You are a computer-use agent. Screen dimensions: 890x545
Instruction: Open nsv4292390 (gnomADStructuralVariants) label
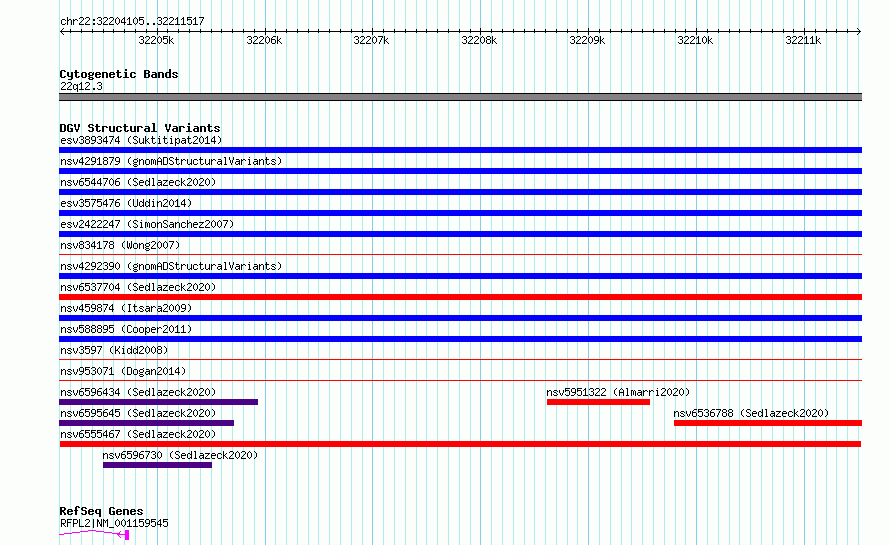pos(171,266)
